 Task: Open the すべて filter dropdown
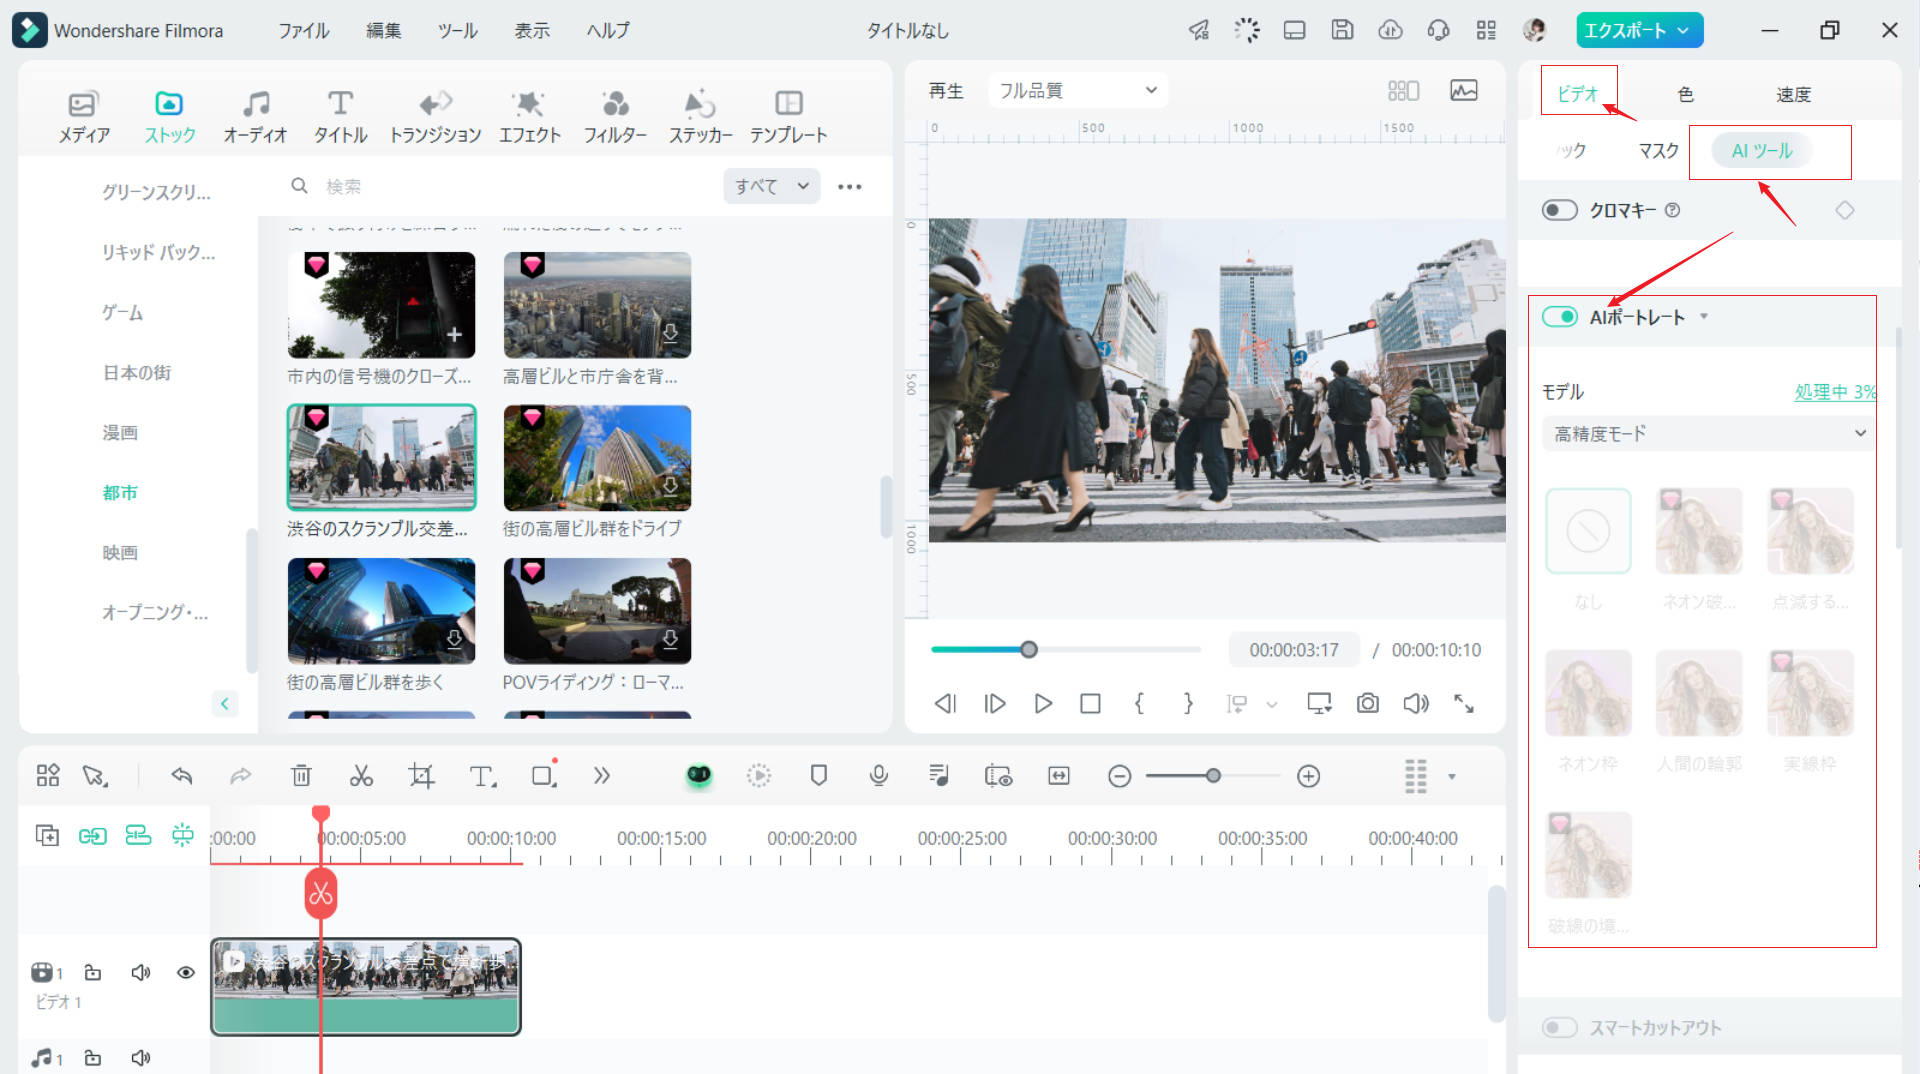coord(771,186)
